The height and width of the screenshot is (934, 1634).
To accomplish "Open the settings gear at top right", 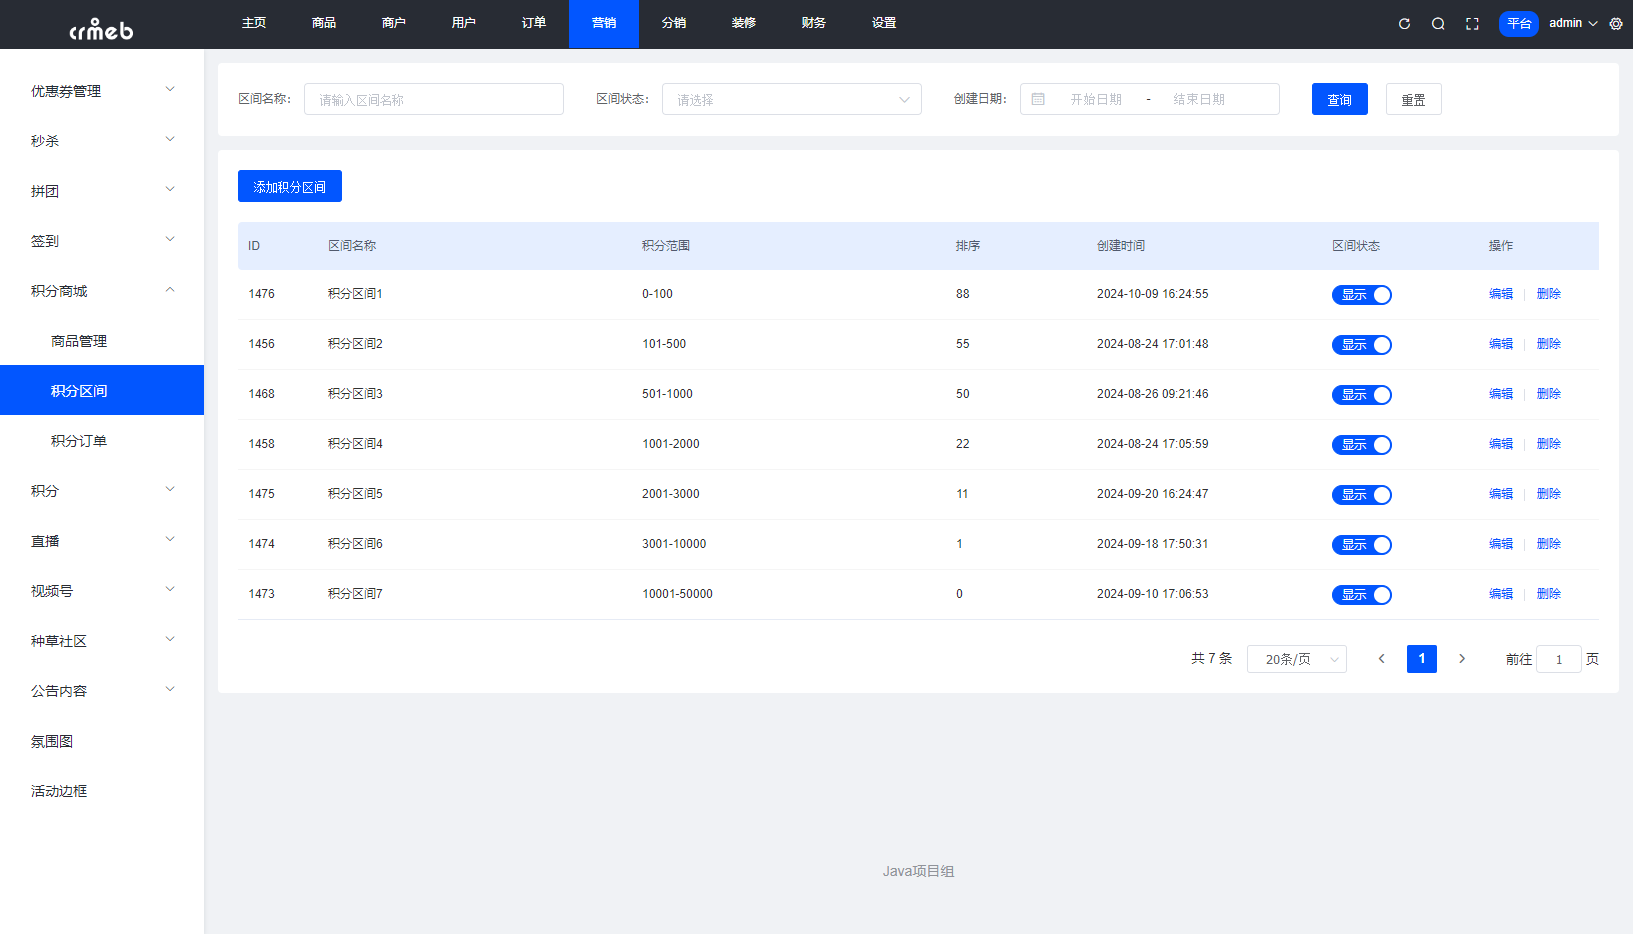I will click(1615, 23).
